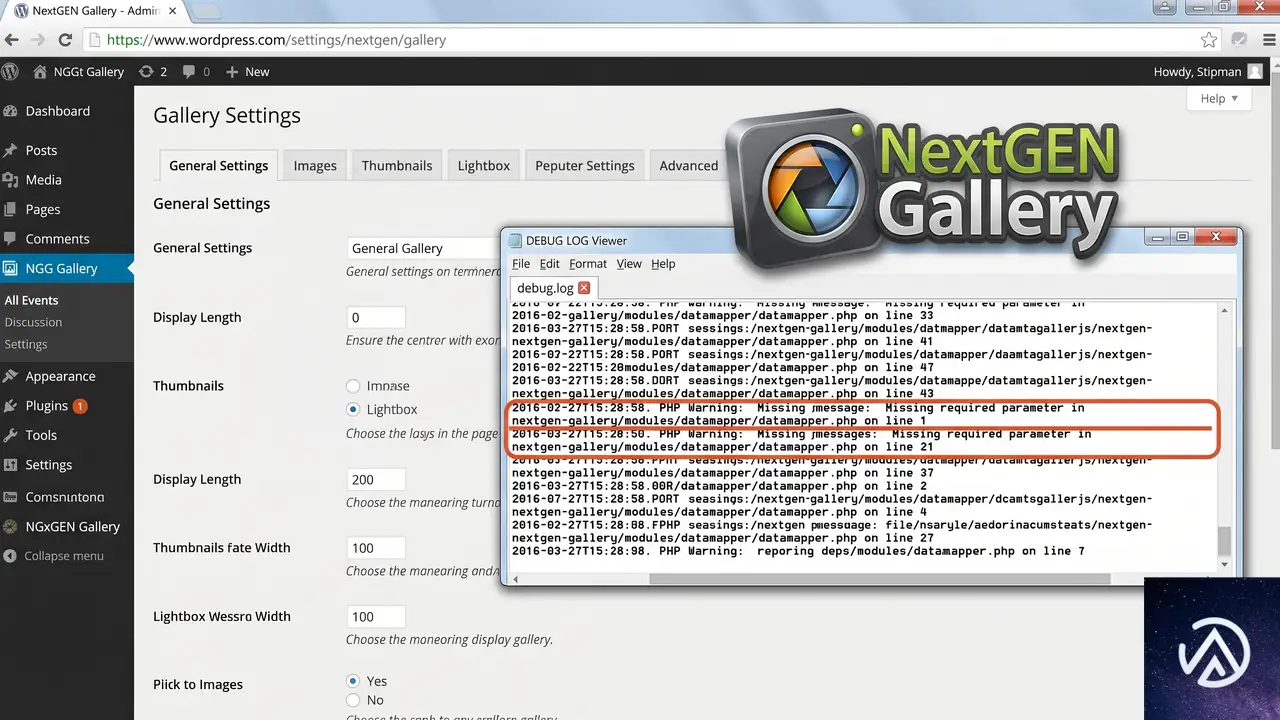The width and height of the screenshot is (1280, 720).
Task: Open the WordPress logo menu in admin bar
Action: [x=11, y=72]
